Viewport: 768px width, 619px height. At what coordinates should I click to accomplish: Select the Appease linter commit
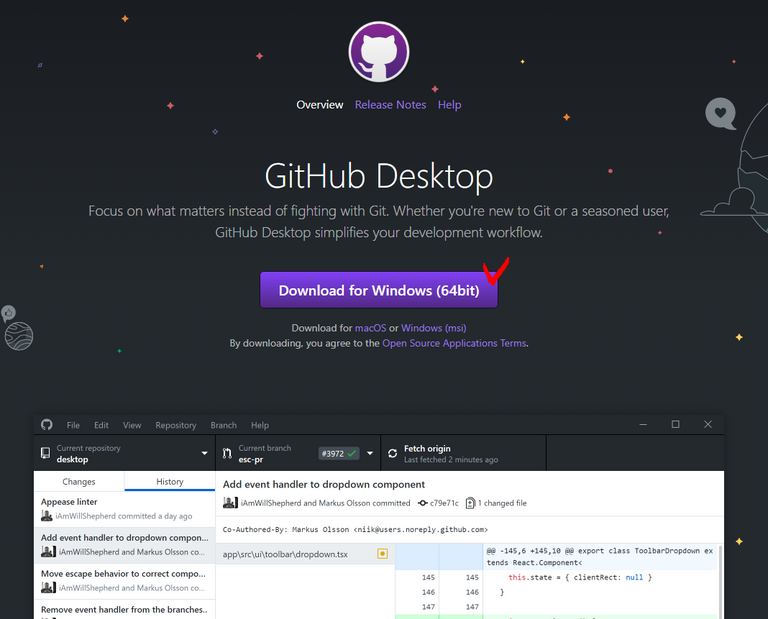pos(124,509)
